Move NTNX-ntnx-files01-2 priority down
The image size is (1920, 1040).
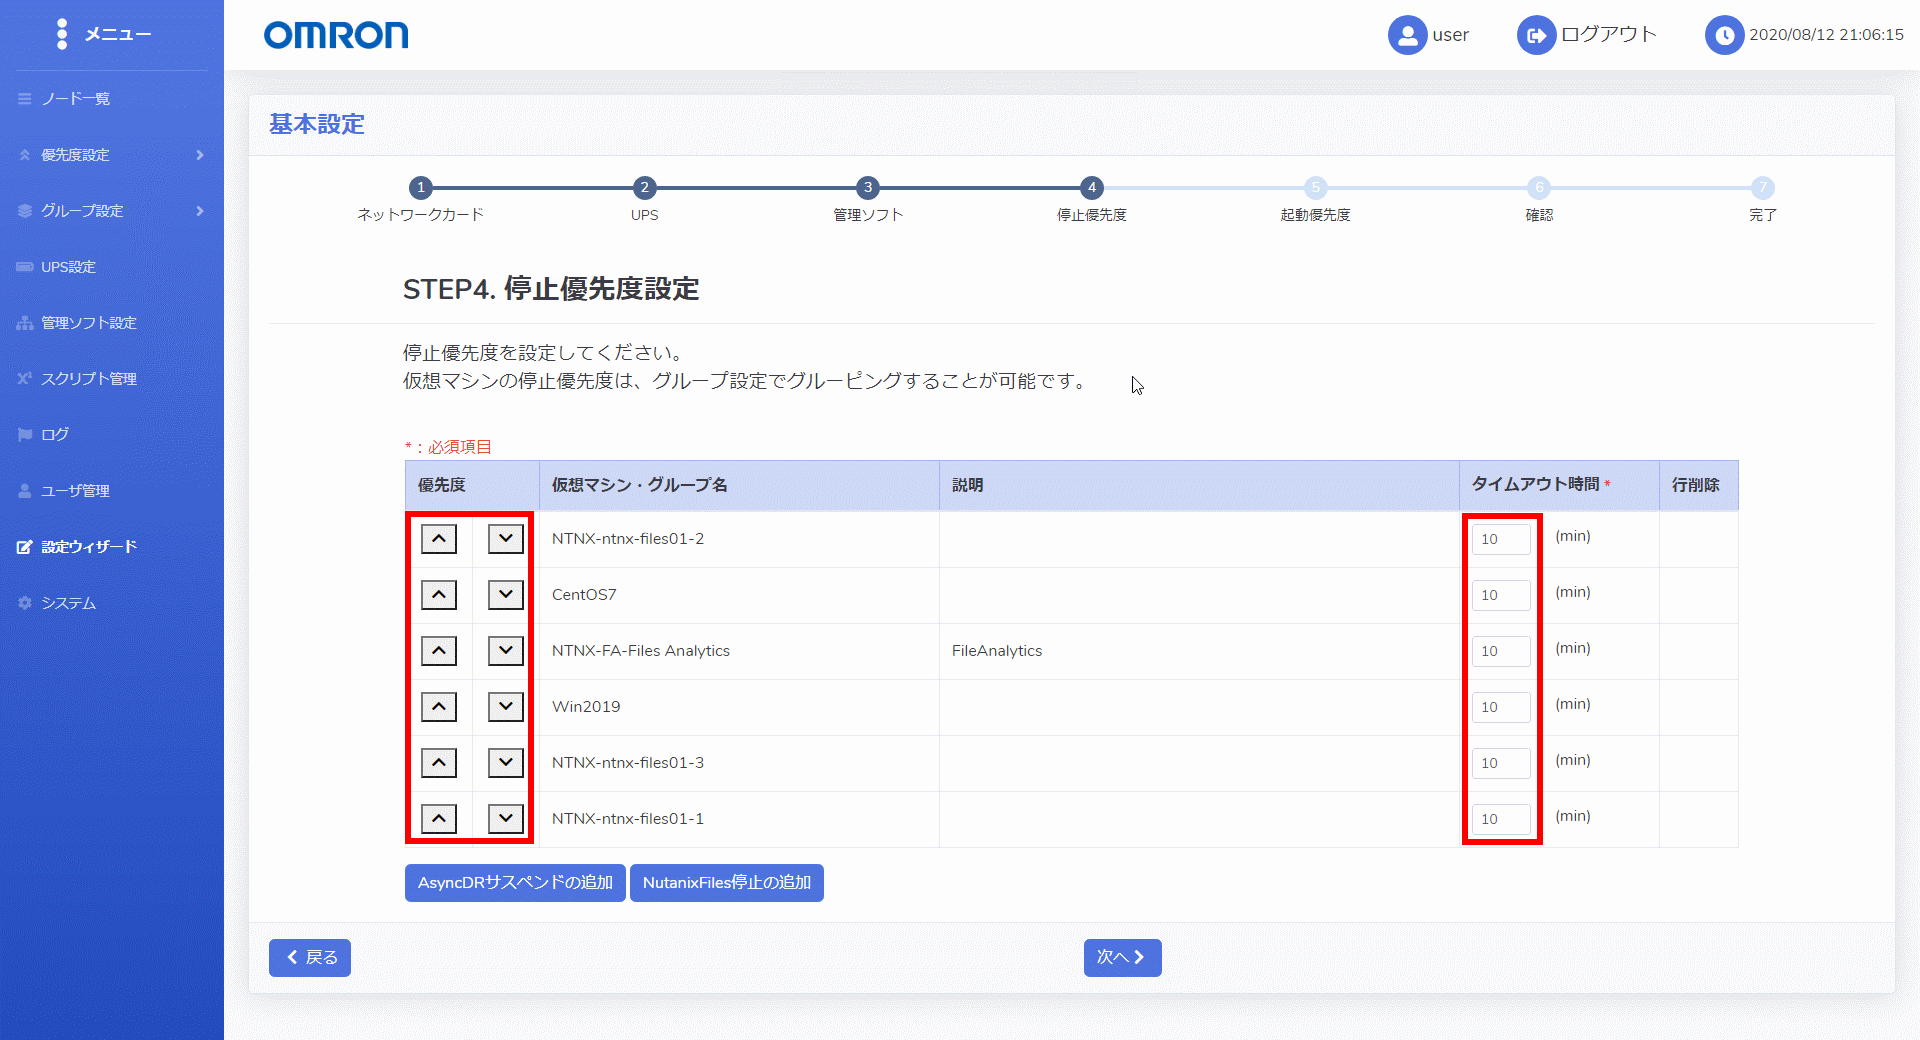point(506,539)
